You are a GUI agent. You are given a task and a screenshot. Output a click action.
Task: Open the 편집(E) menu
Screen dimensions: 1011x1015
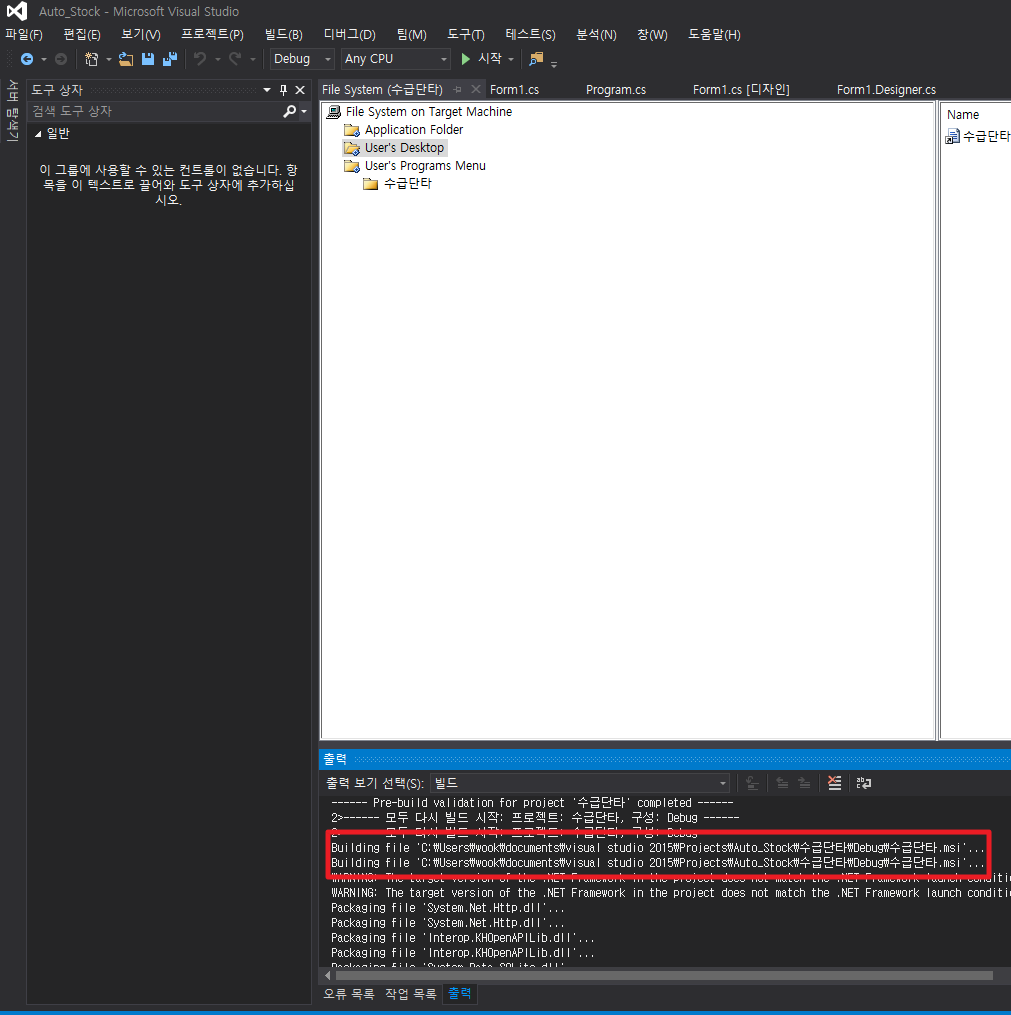pyautogui.click(x=82, y=35)
